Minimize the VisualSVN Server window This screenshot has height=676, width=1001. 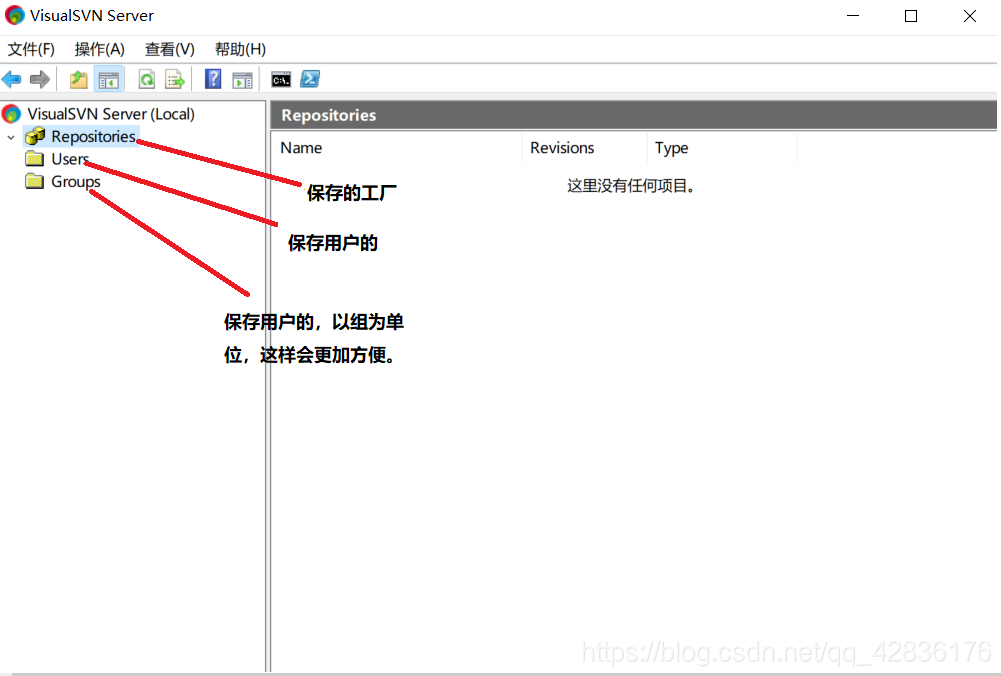853,16
